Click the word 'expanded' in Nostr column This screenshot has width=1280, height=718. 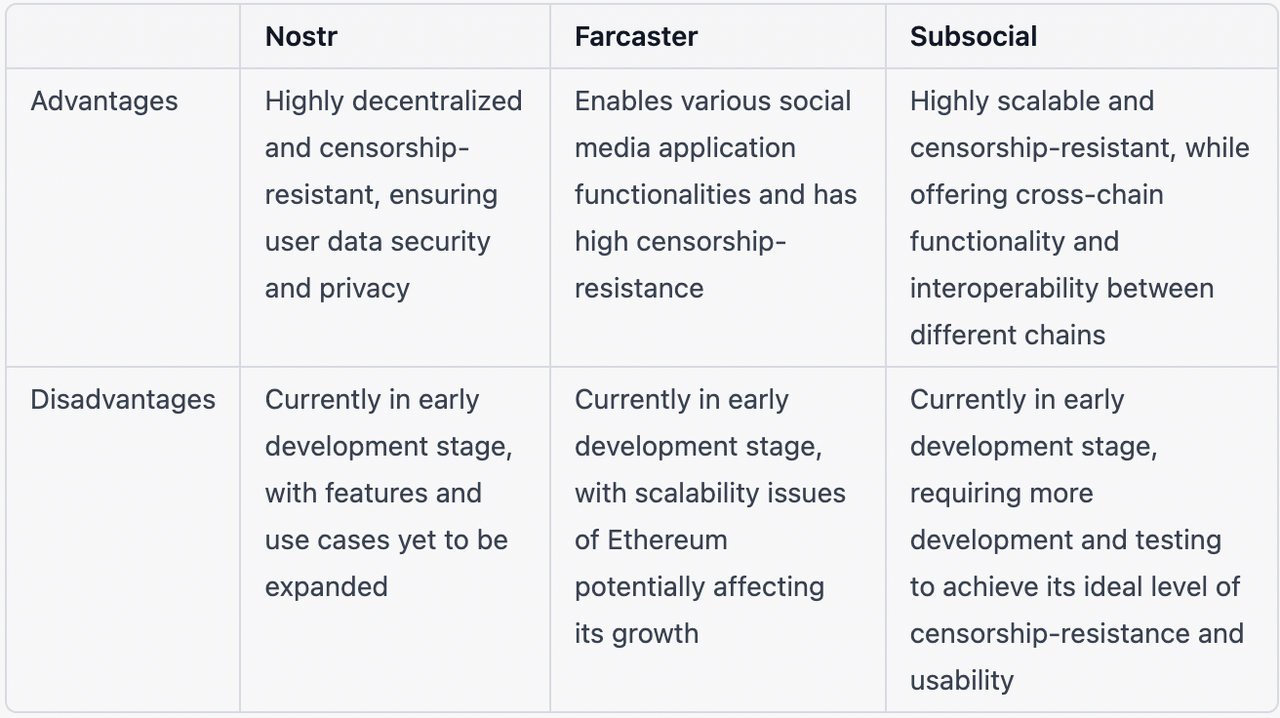point(326,587)
